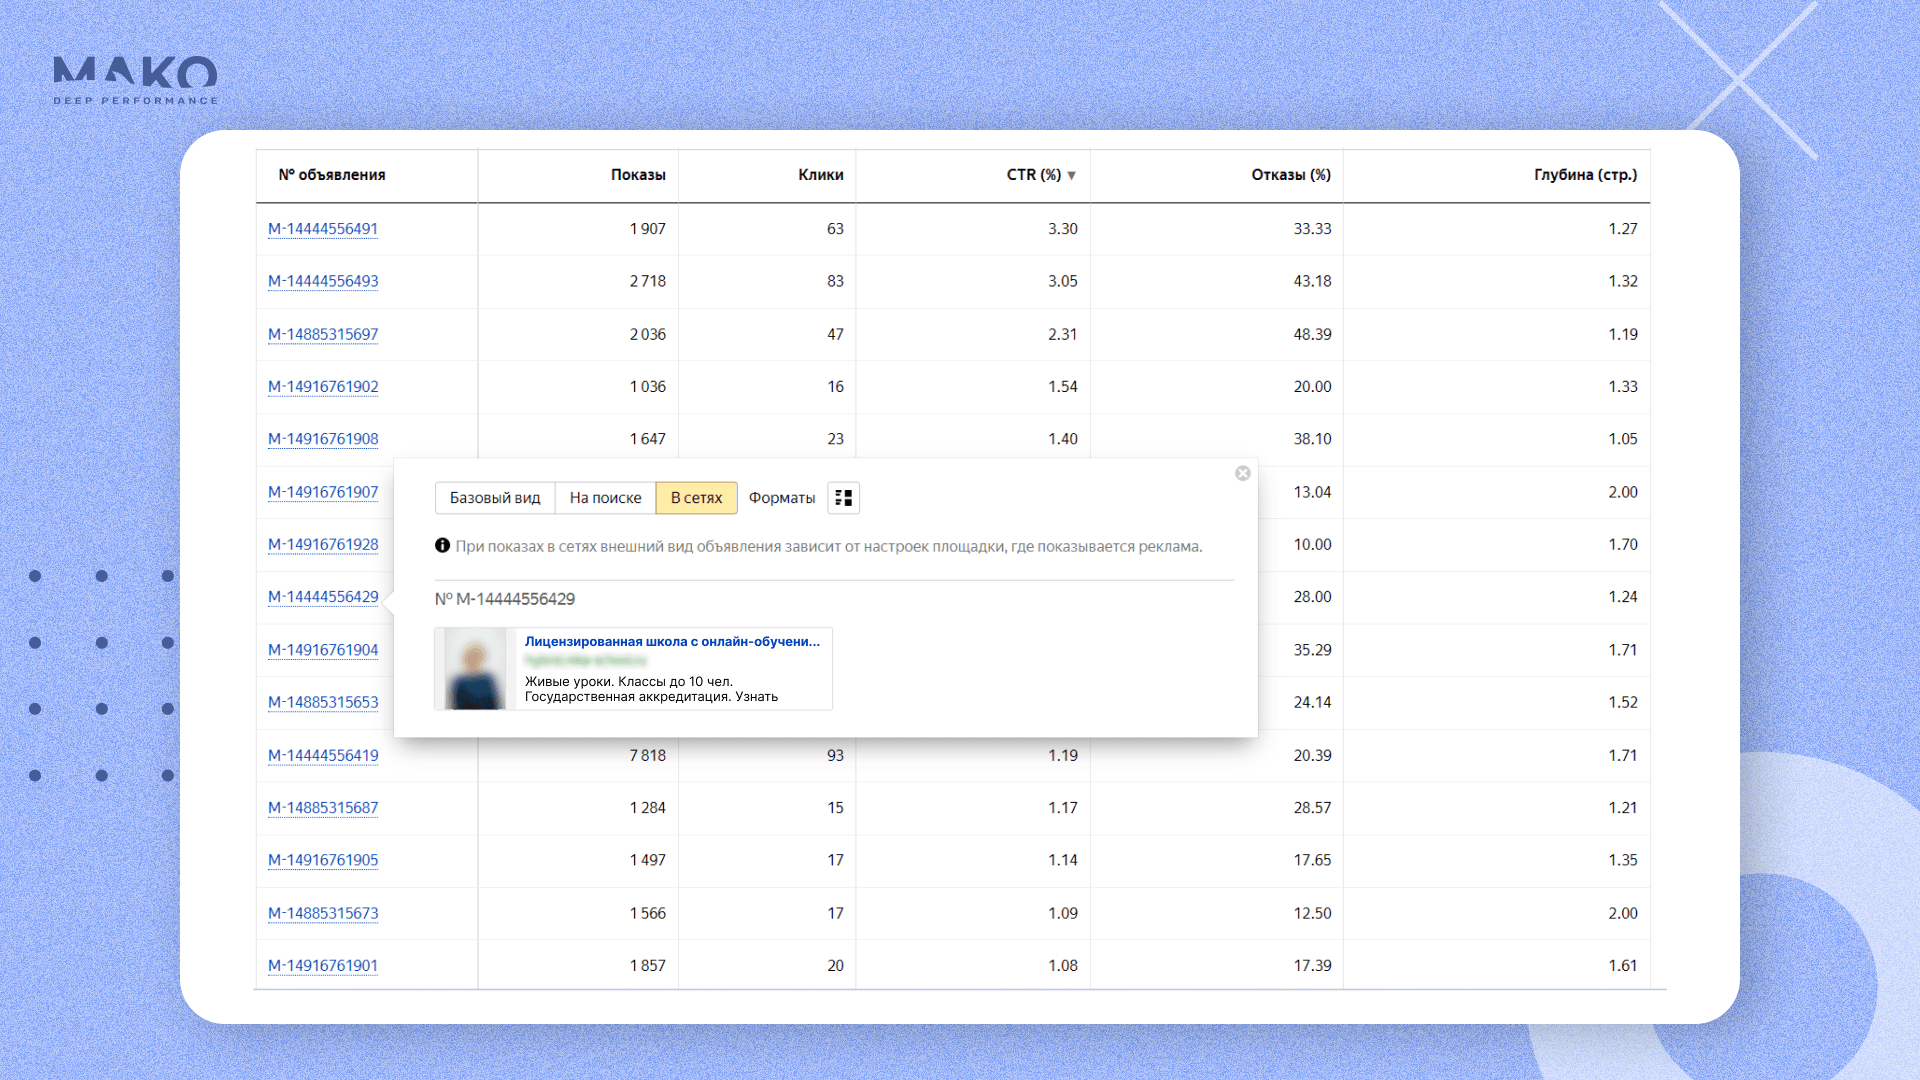Open ad link M-14916761902
1920x1080 pixels.
pyautogui.click(x=323, y=387)
